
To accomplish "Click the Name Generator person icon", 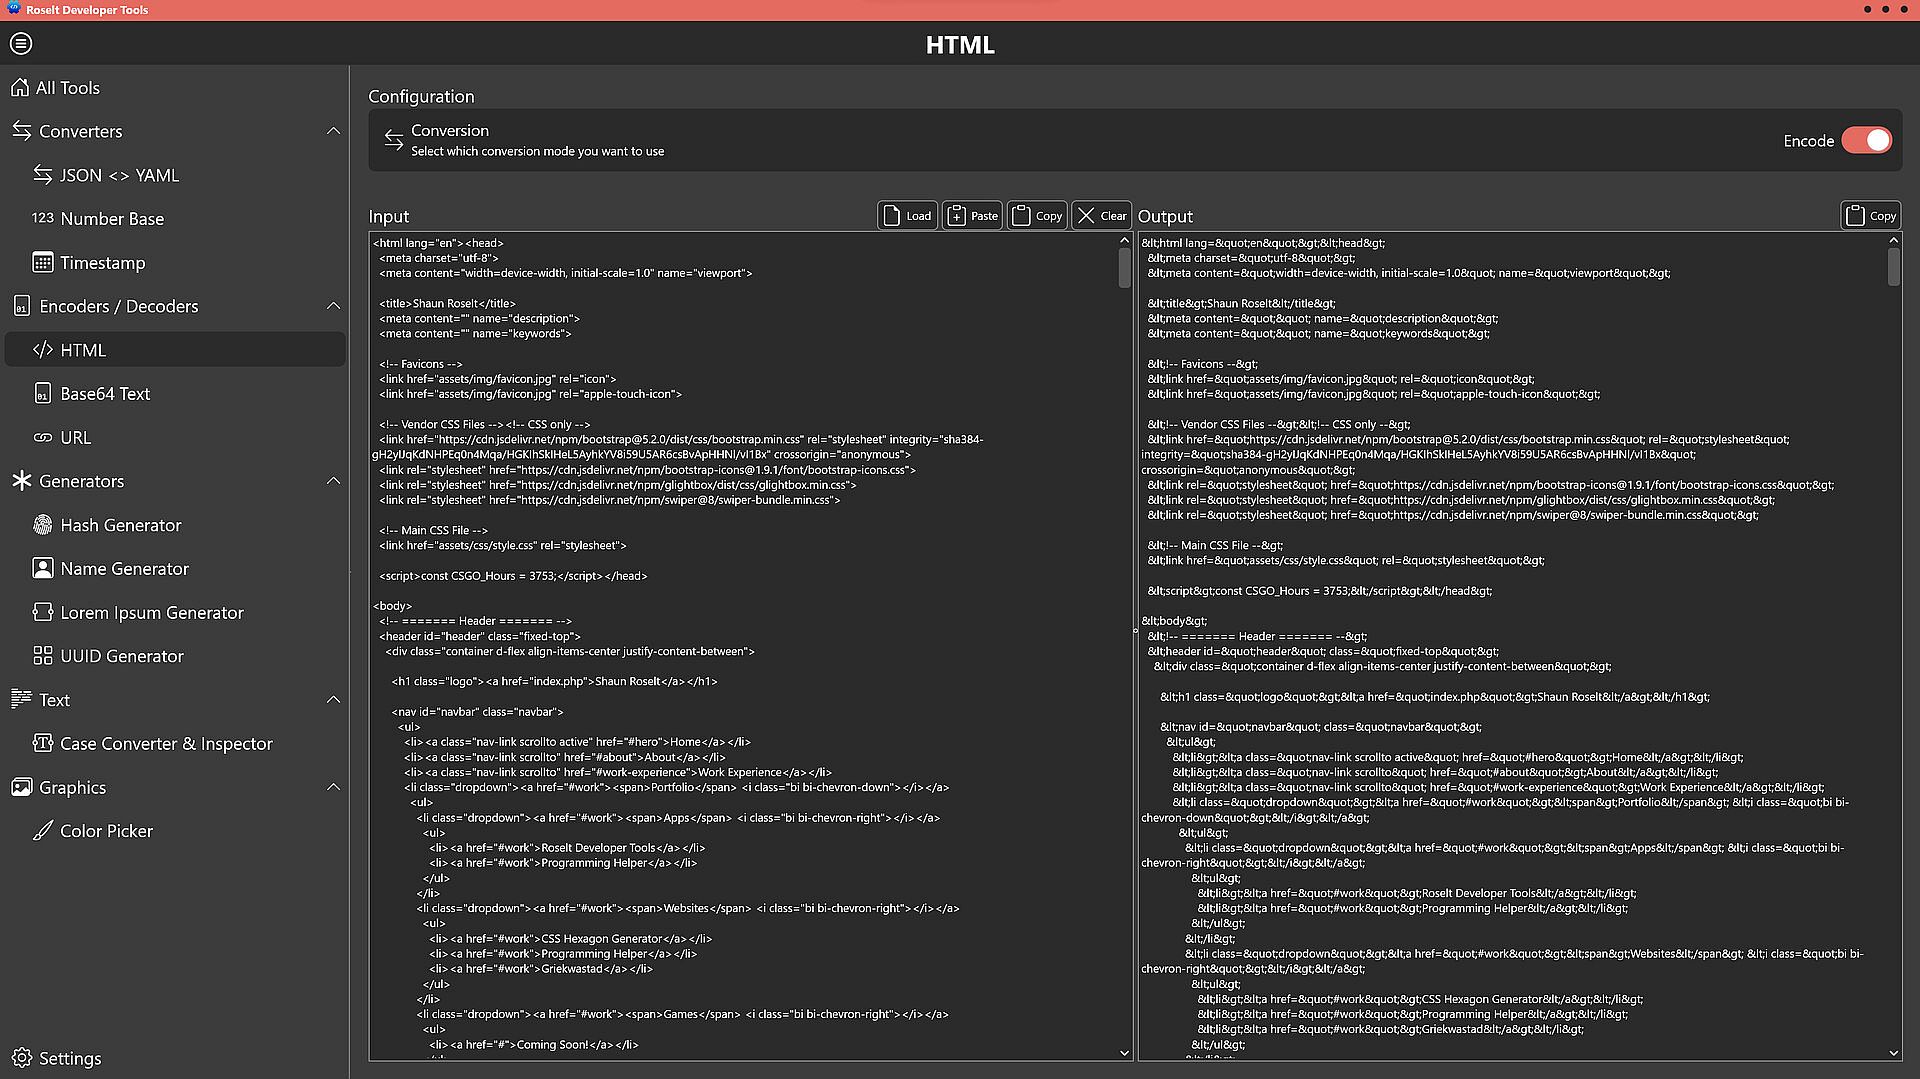I will 42,569.
